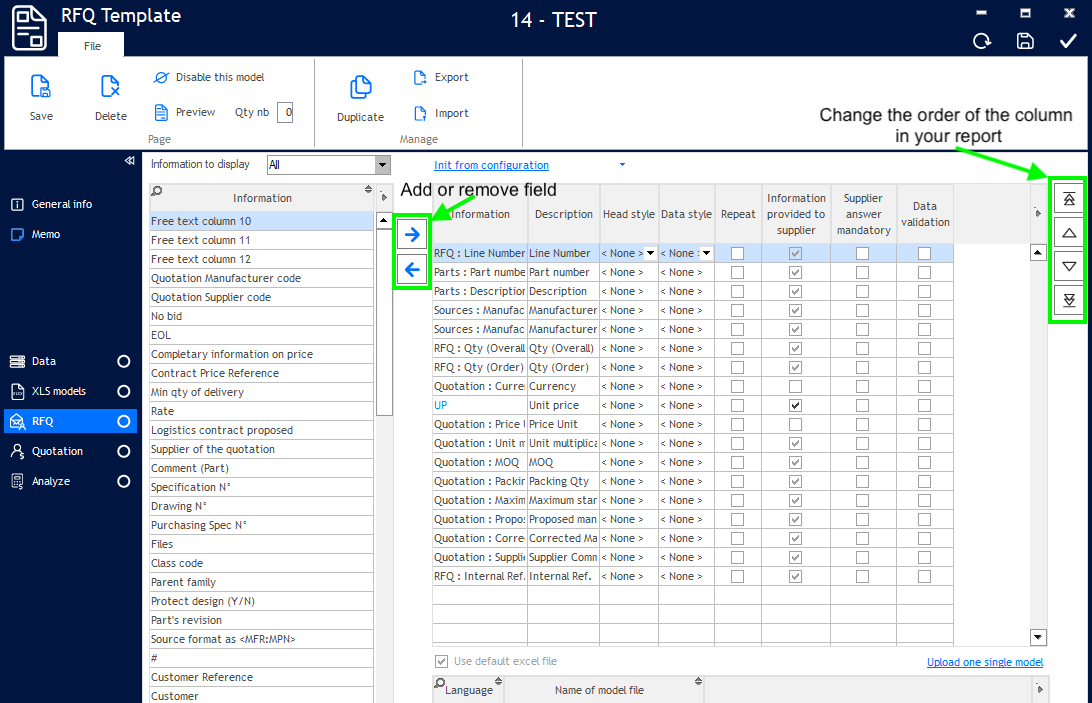Click the Upload one single model link
Viewport: 1092px width, 703px height.
click(984, 662)
